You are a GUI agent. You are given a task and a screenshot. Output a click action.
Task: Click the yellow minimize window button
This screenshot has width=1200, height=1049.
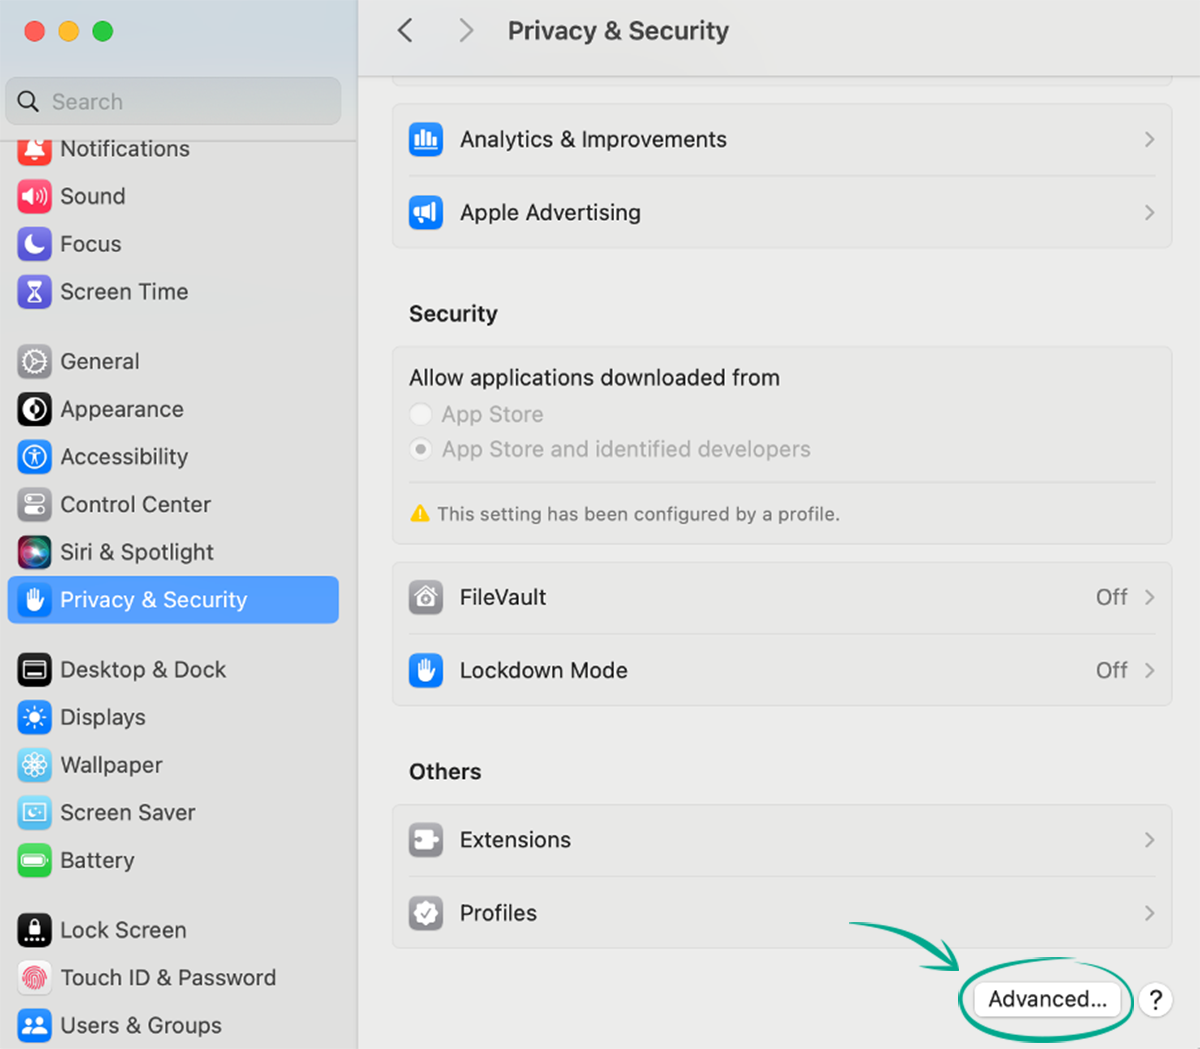tap(68, 31)
